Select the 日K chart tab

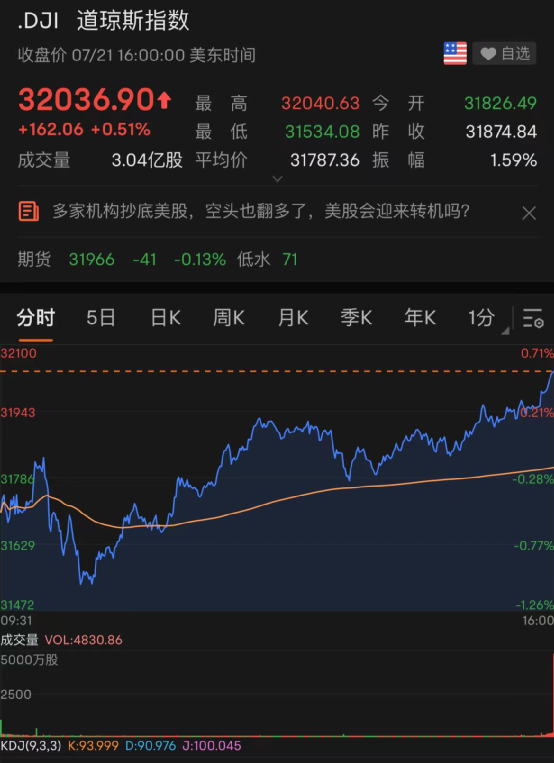click(x=166, y=318)
